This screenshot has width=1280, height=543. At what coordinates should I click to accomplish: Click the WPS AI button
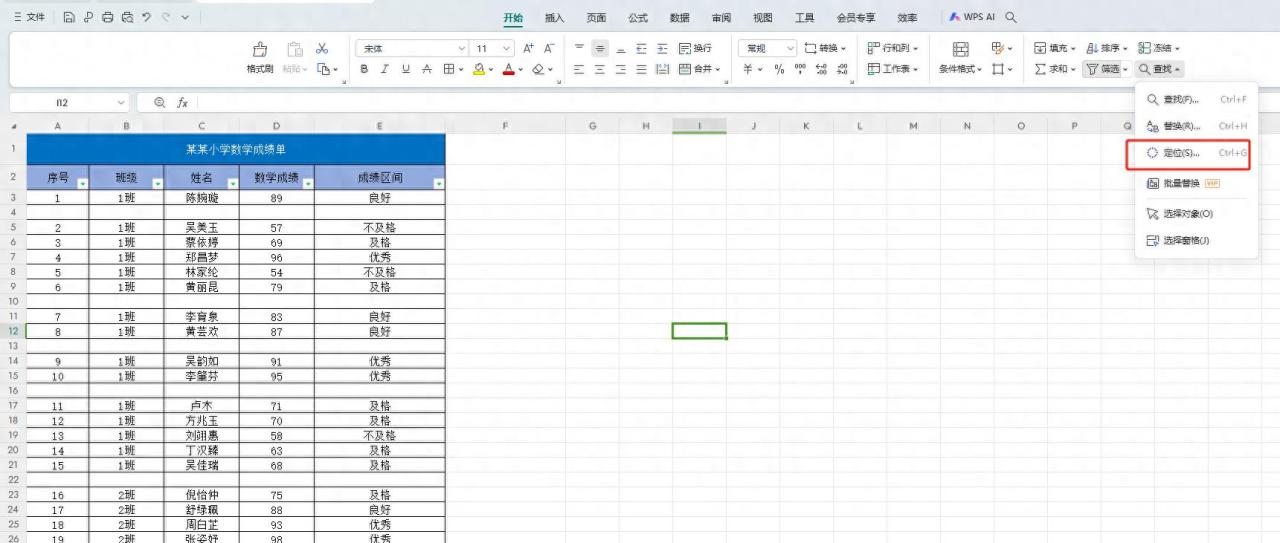(972, 17)
